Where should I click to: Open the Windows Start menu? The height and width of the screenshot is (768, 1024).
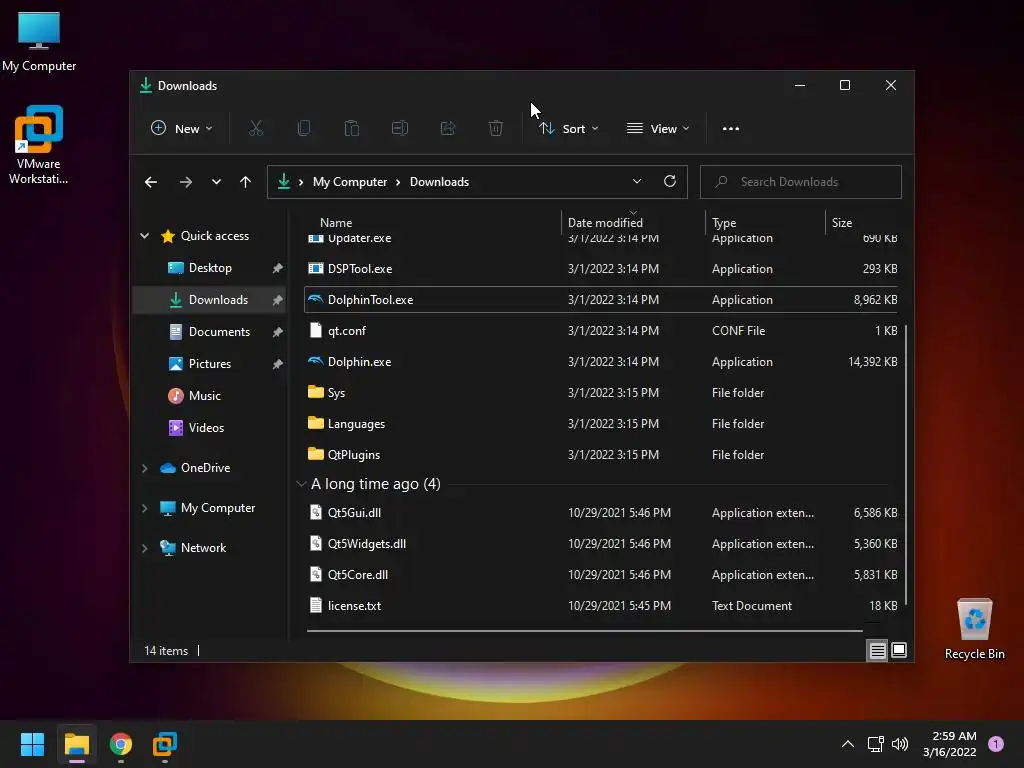pos(32,744)
